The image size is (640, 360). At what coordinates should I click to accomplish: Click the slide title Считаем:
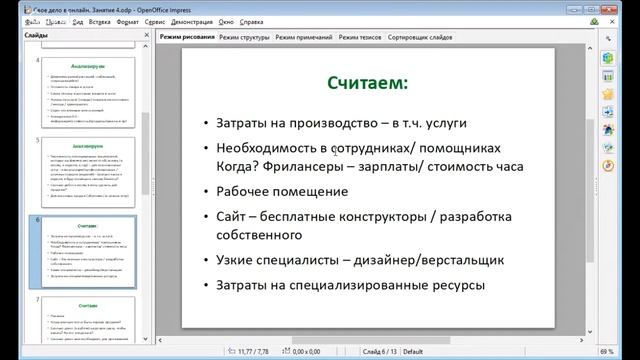[368, 83]
